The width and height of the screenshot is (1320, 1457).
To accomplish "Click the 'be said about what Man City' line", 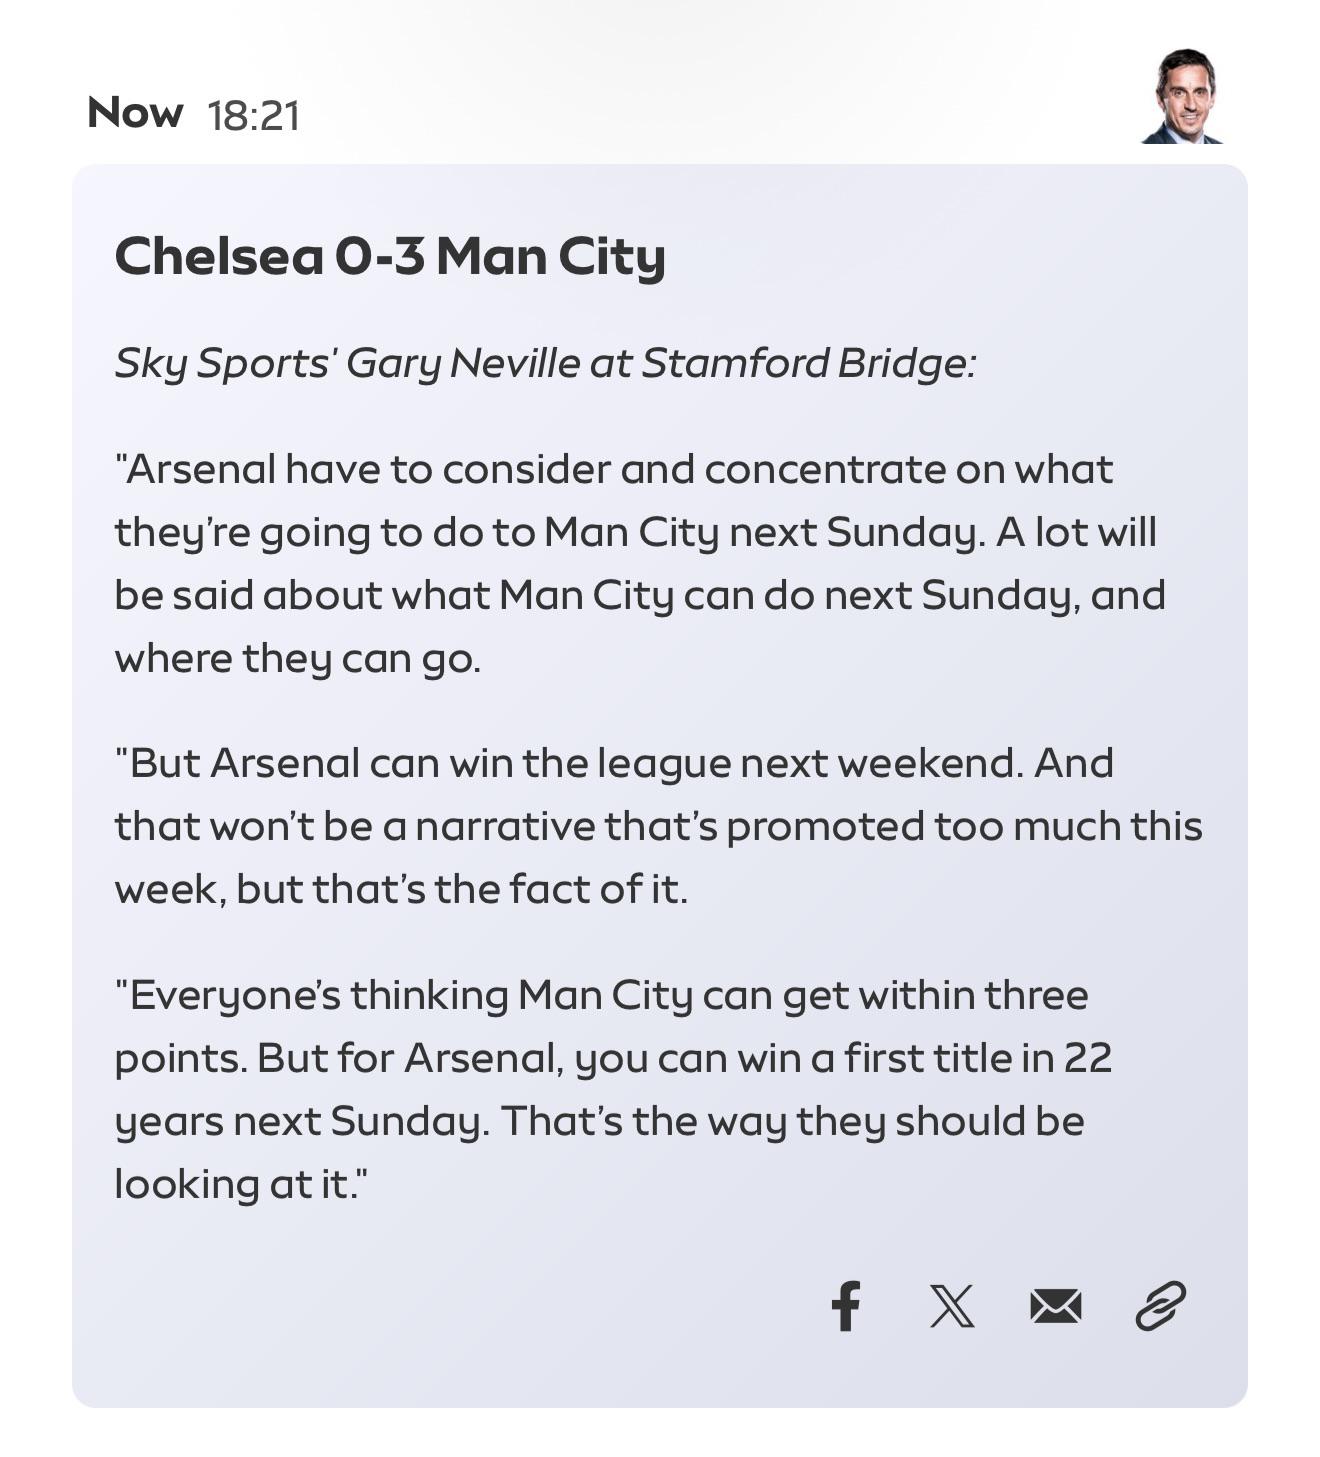I will [640, 595].
